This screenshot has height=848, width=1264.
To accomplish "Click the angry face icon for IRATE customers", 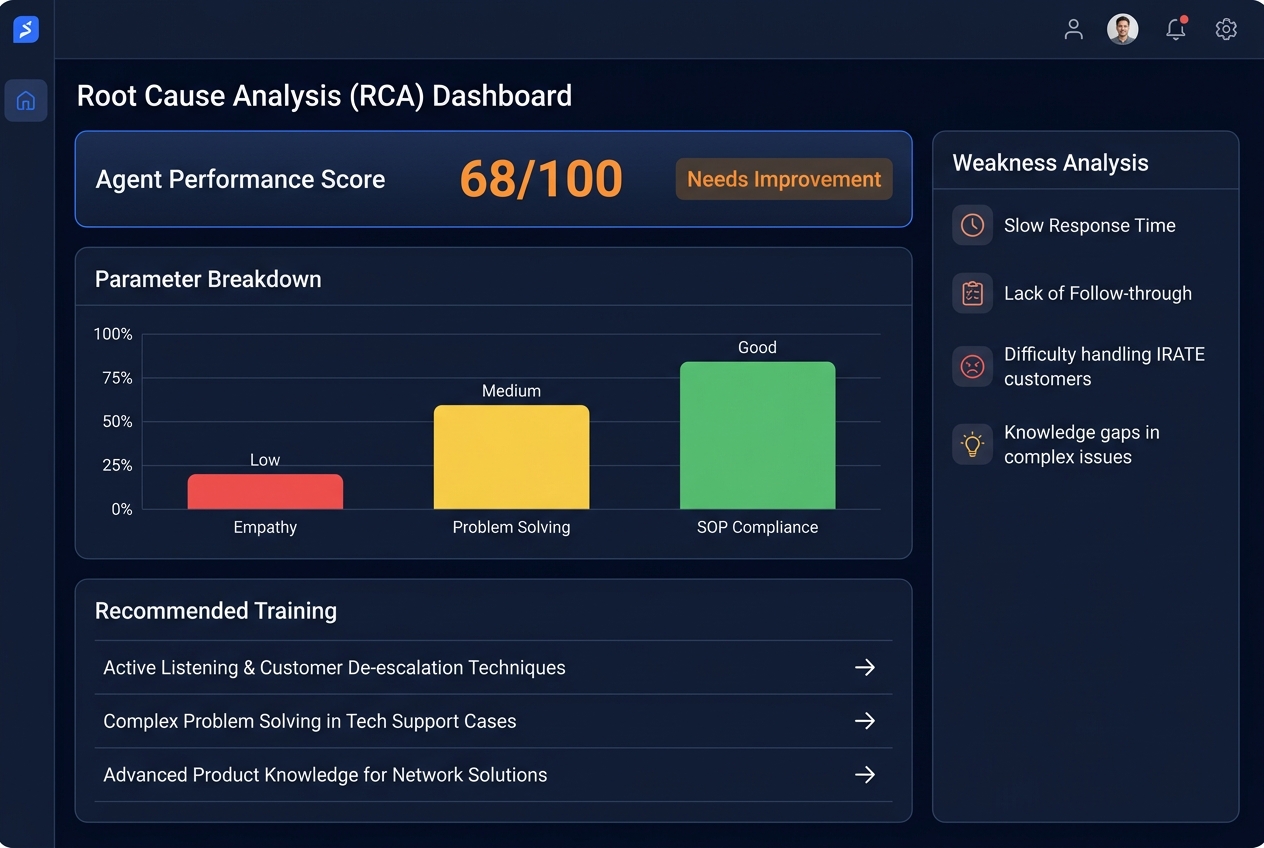I will pos(972,366).
